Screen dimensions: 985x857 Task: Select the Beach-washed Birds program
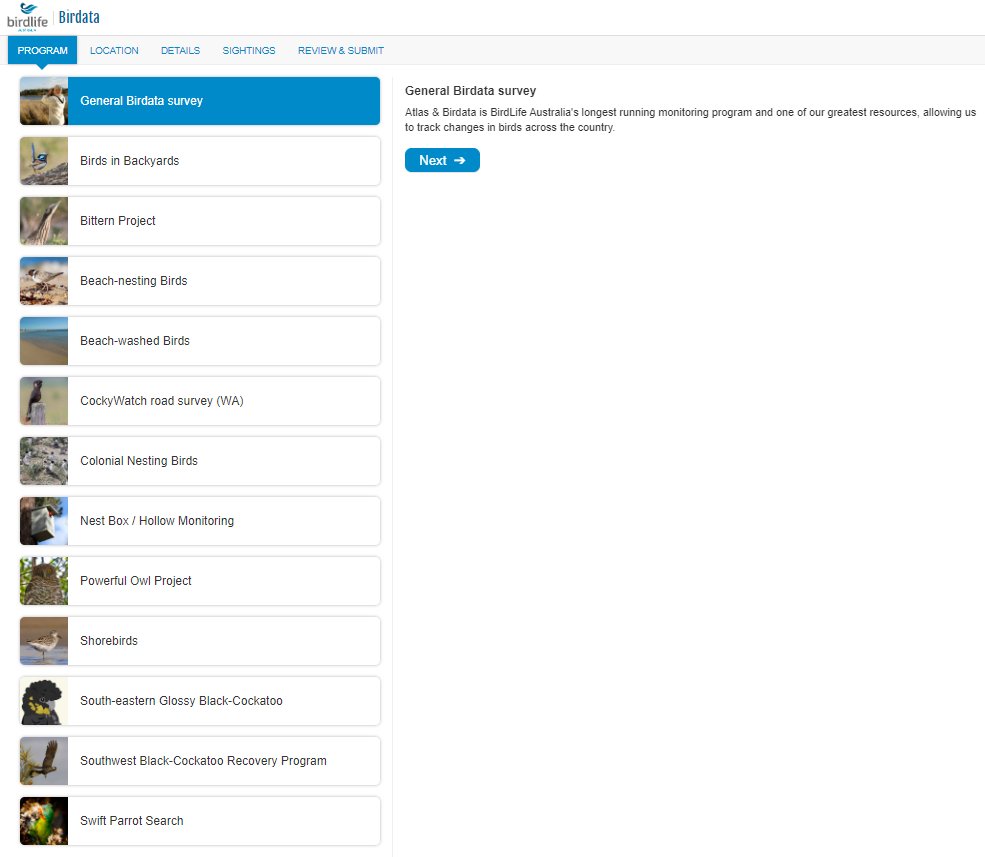click(200, 341)
